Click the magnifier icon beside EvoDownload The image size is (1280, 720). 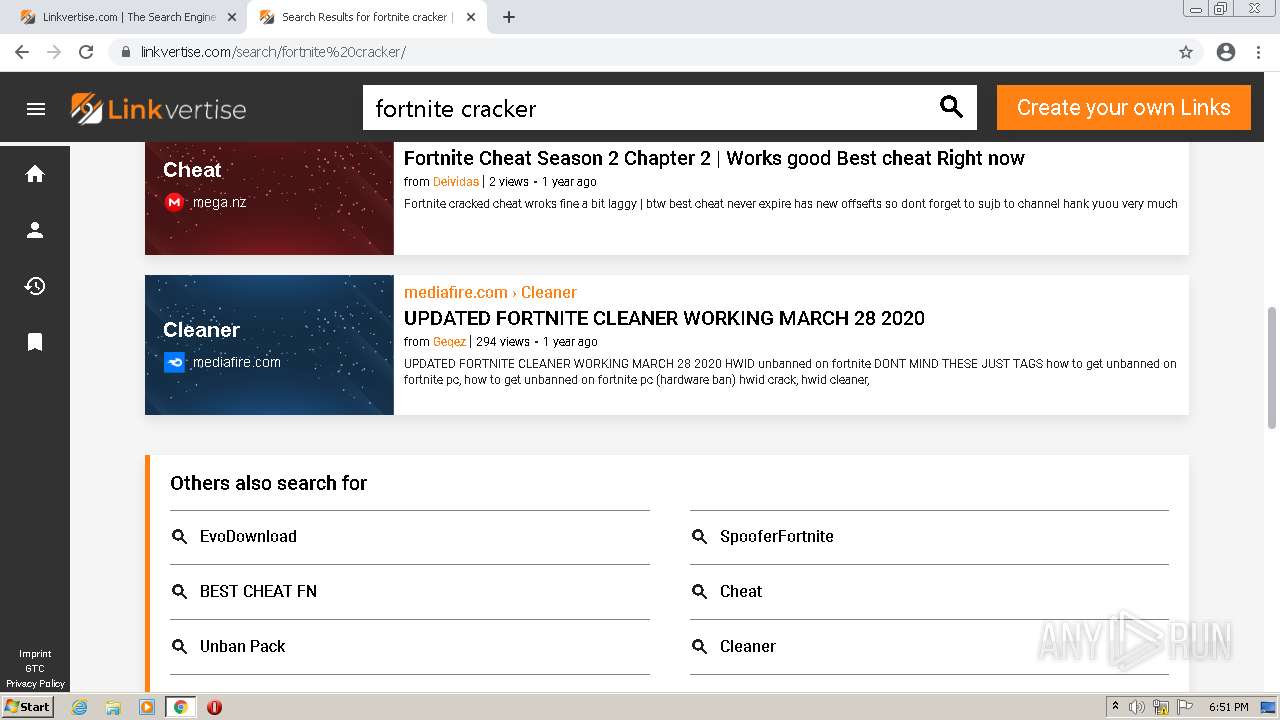click(x=179, y=537)
